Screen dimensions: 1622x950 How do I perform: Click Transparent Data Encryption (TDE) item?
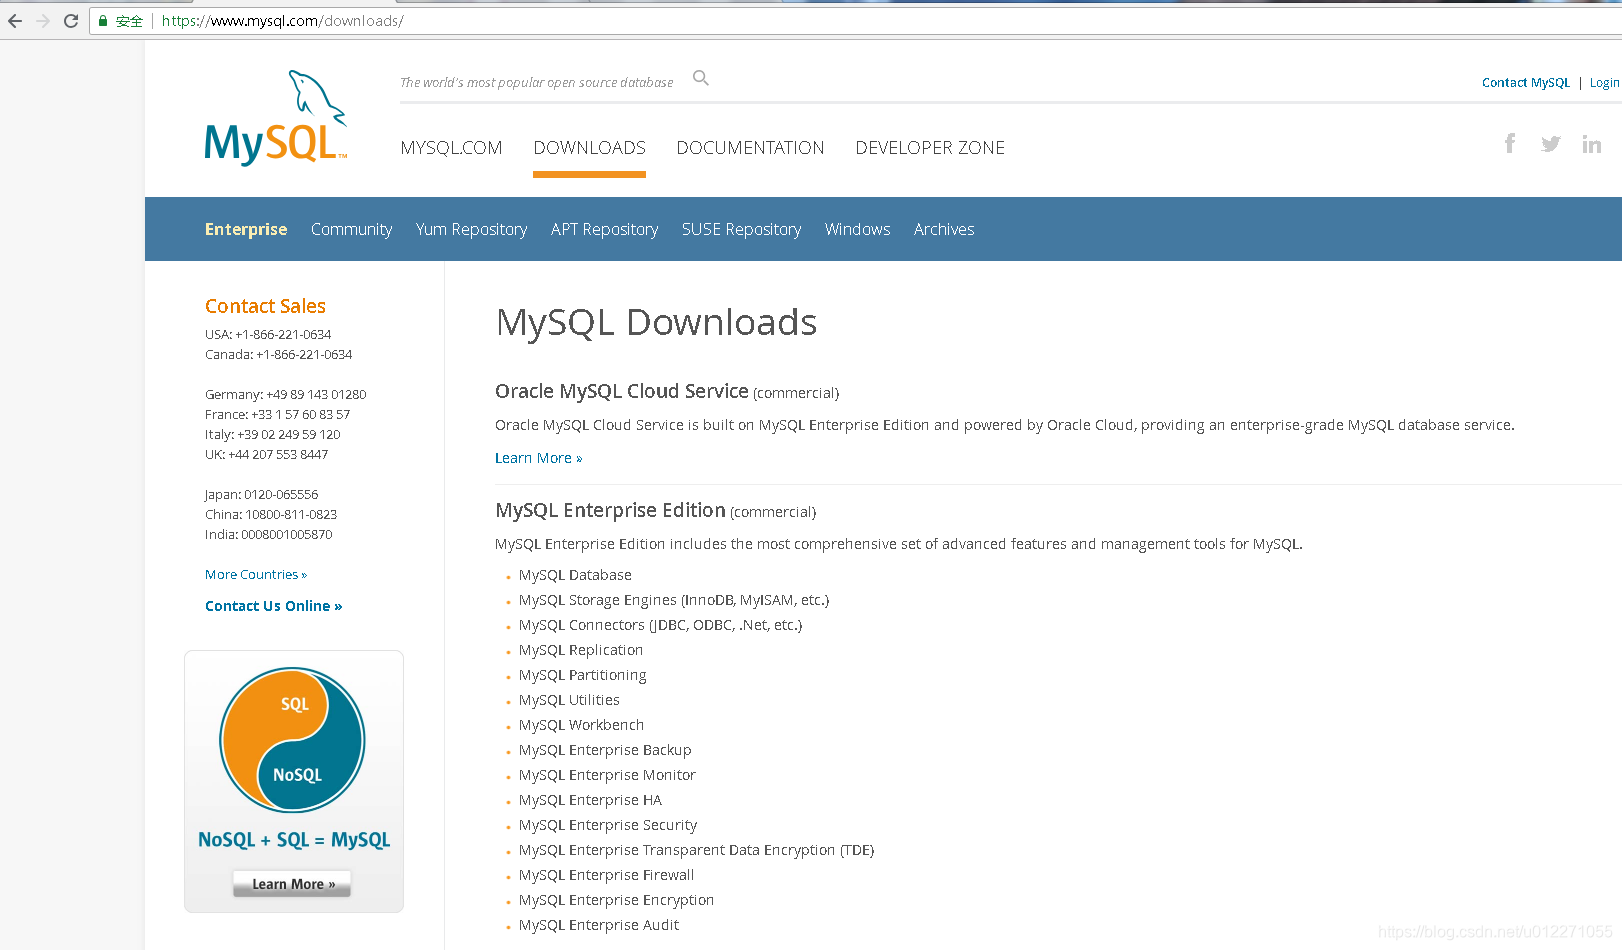pos(696,850)
